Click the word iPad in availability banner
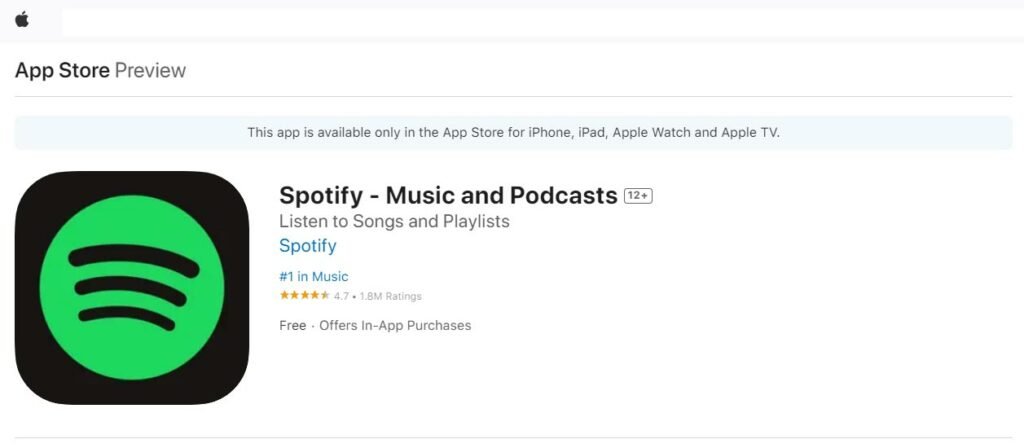 pos(592,132)
